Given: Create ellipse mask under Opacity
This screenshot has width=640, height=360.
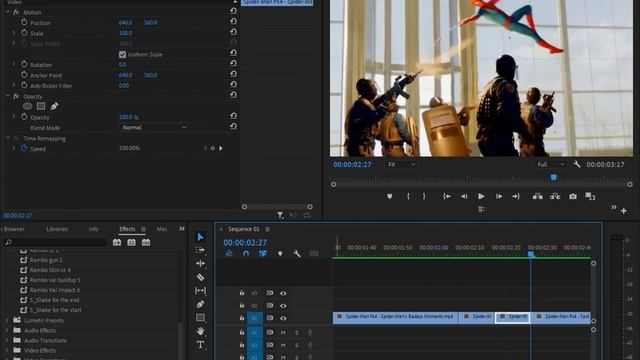Looking at the screenshot, I should pyautogui.click(x=27, y=106).
